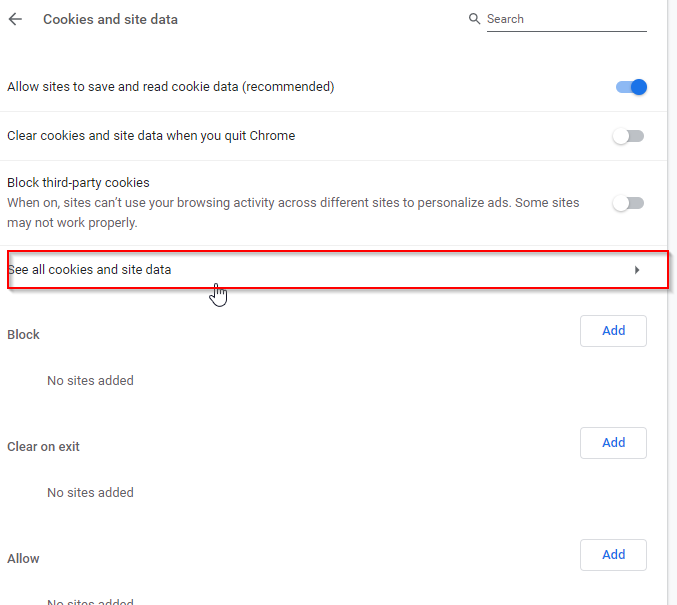Click the Allow section heading
Viewport: 677px width, 605px height.
[23, 558]
